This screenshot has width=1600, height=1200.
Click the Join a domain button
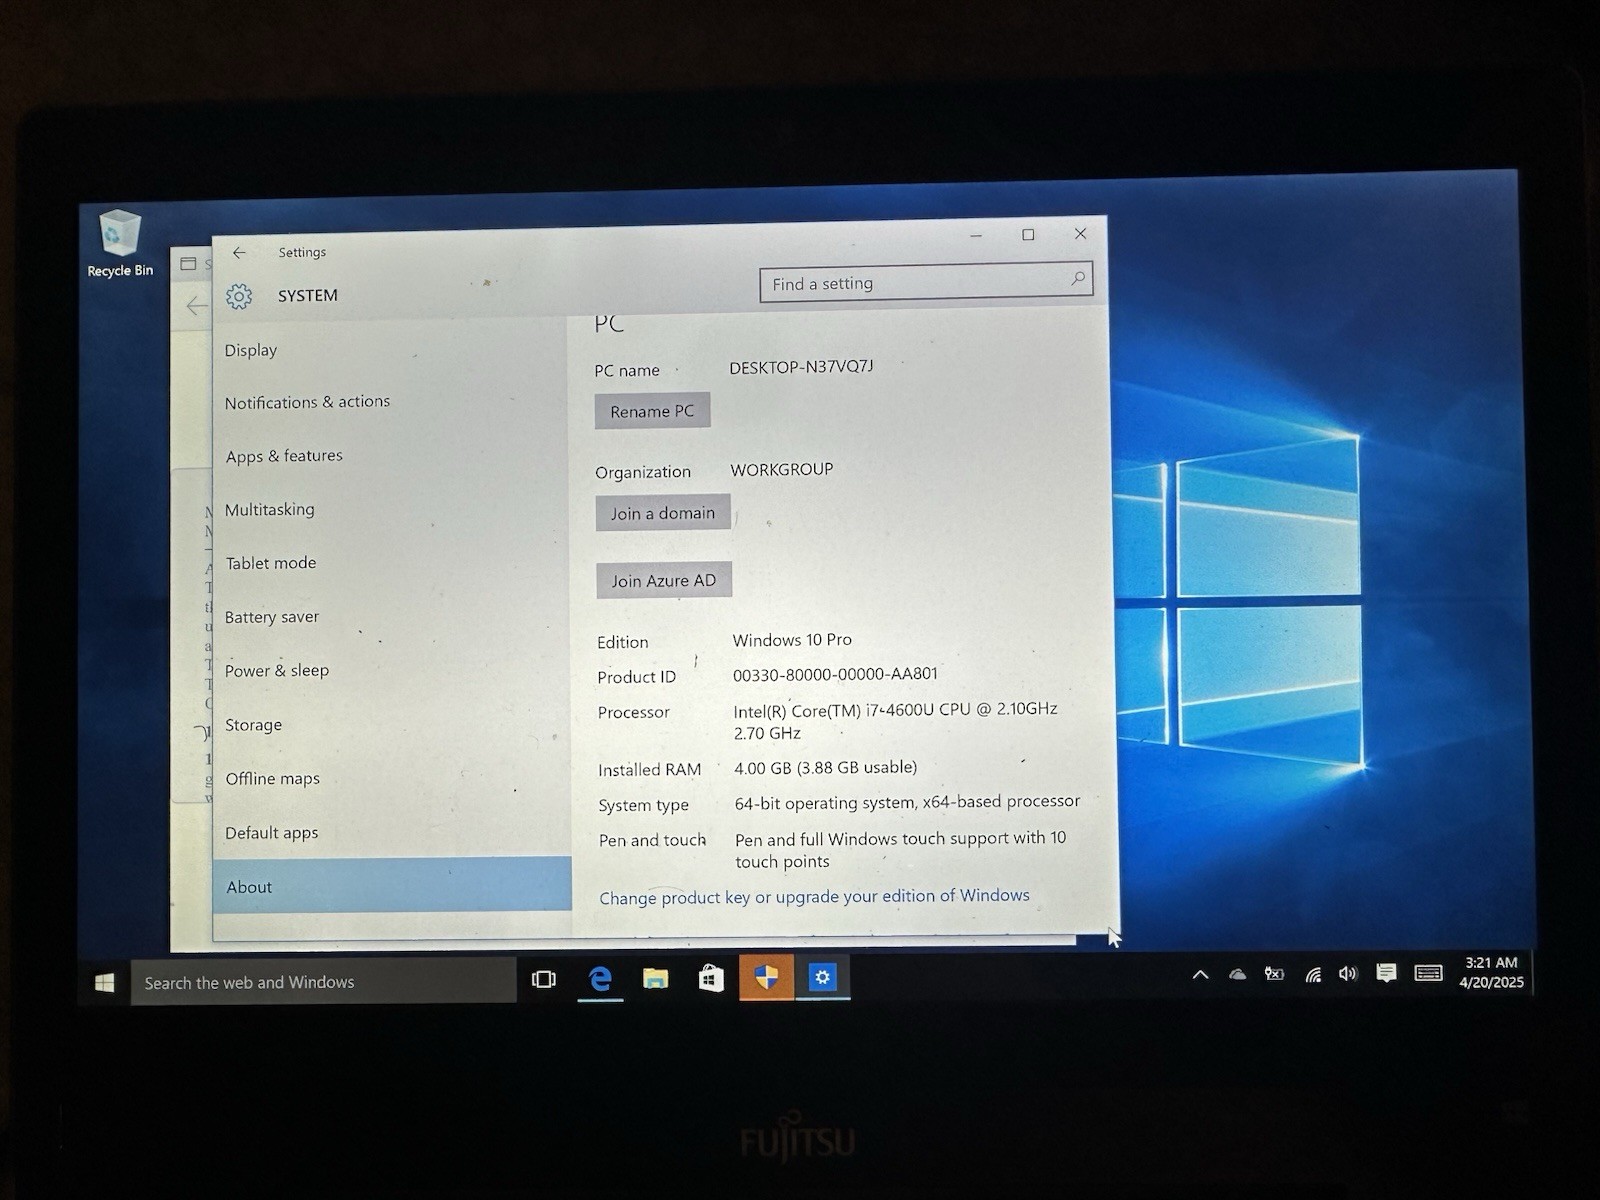(x=663, y=513)
